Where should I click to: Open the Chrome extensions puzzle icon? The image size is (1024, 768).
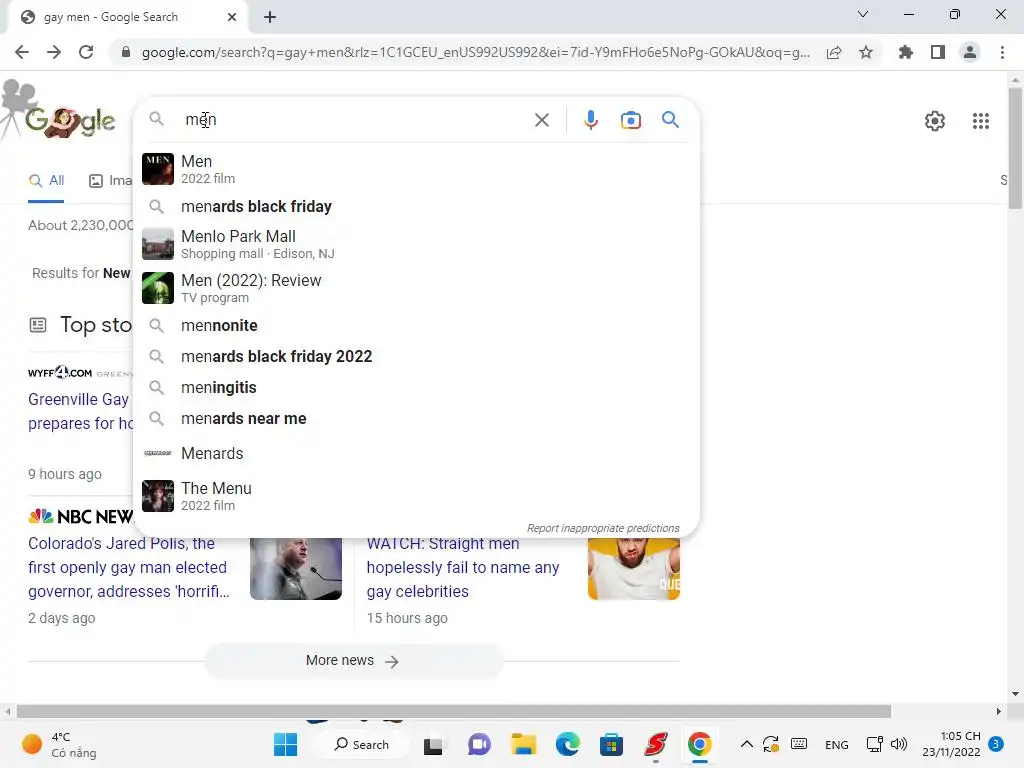(906, 52)
